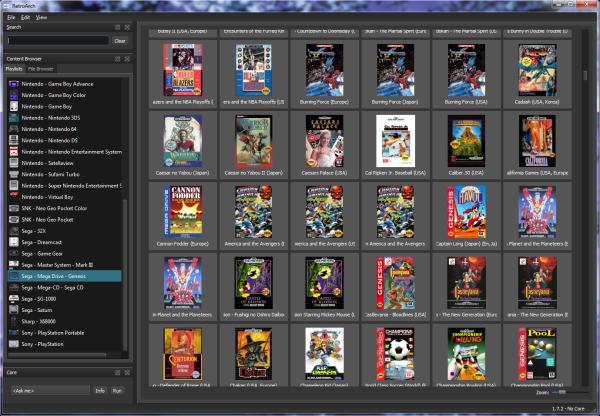Click the Sega Saturn playlist icon
This screenshot has width=600, height=416.
(x=14, y=310)
